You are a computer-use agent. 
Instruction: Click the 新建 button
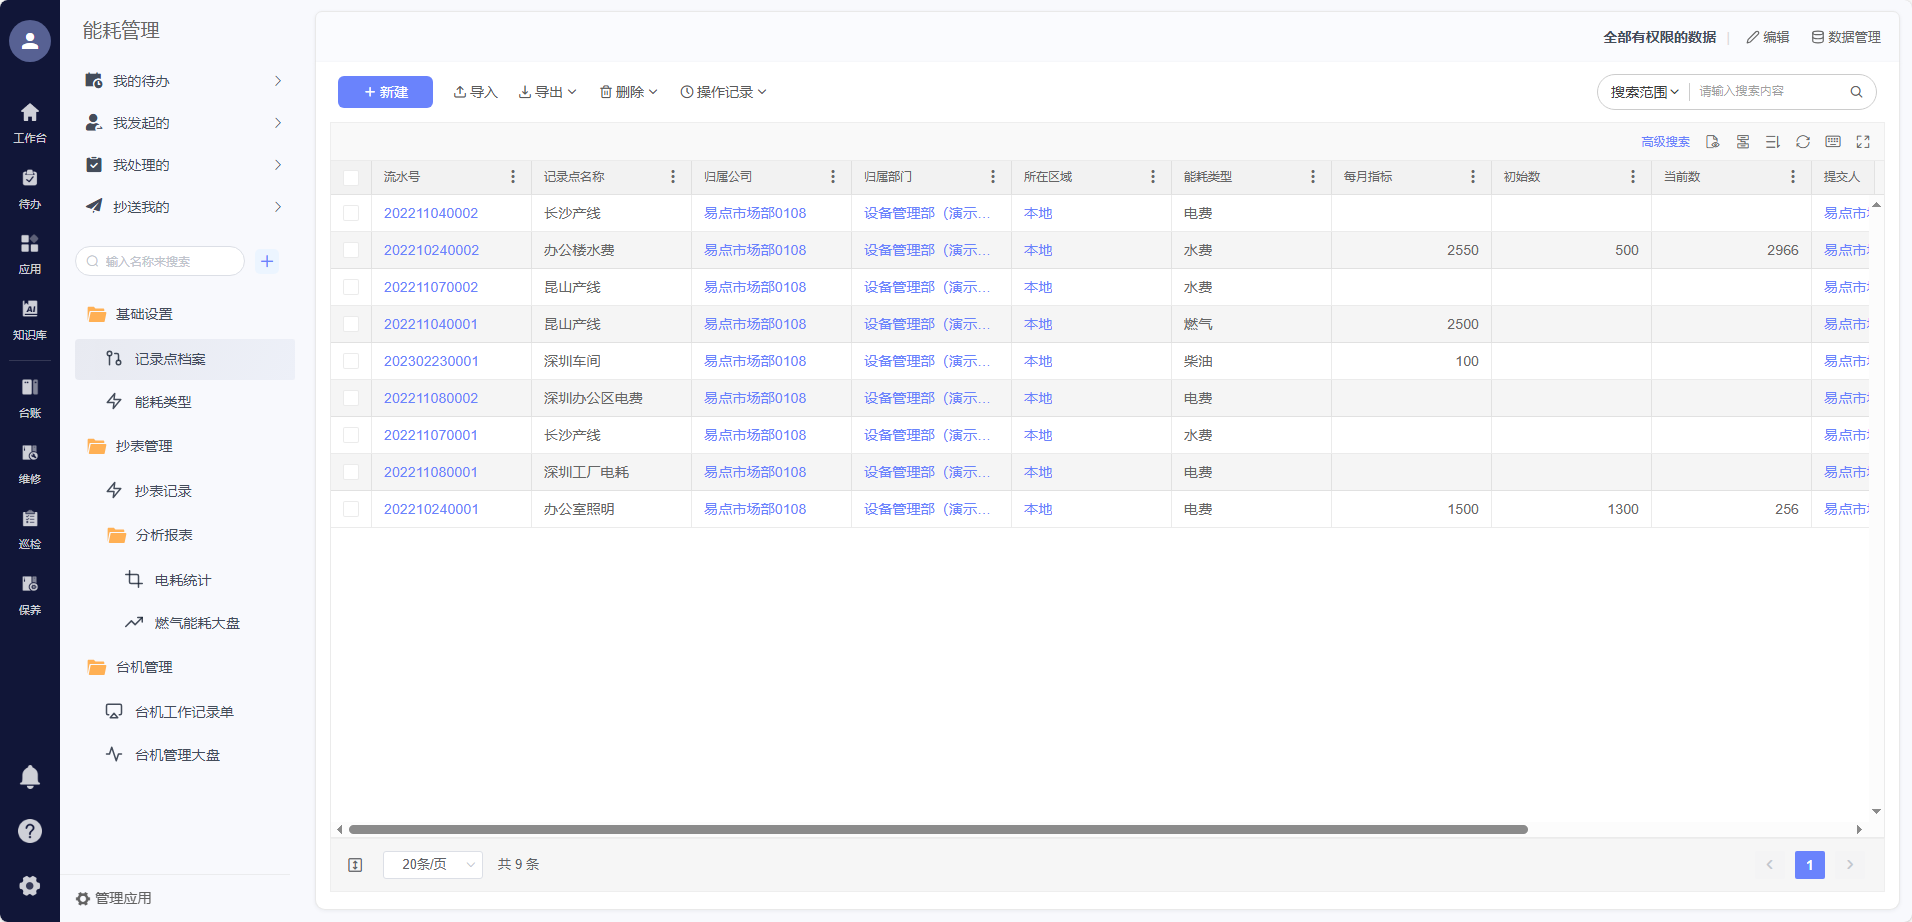pos(385,92)
